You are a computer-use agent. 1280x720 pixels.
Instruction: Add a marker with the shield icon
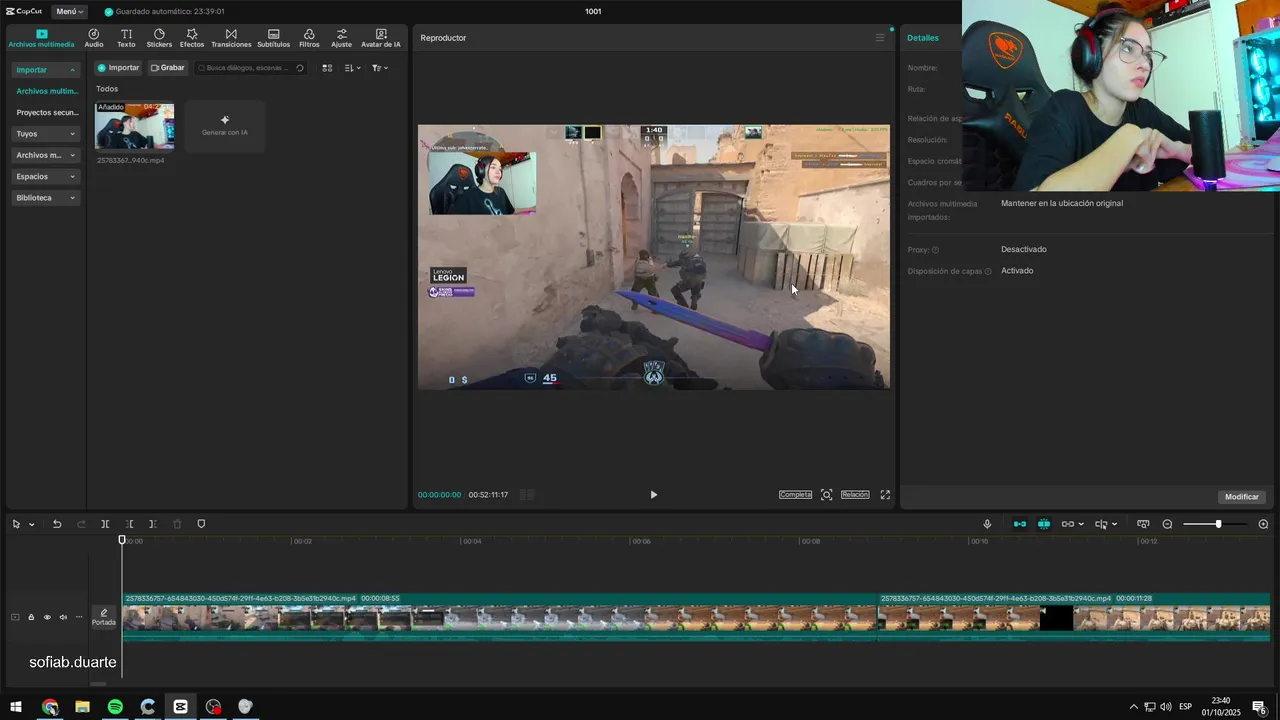click(x=201, y=524)
